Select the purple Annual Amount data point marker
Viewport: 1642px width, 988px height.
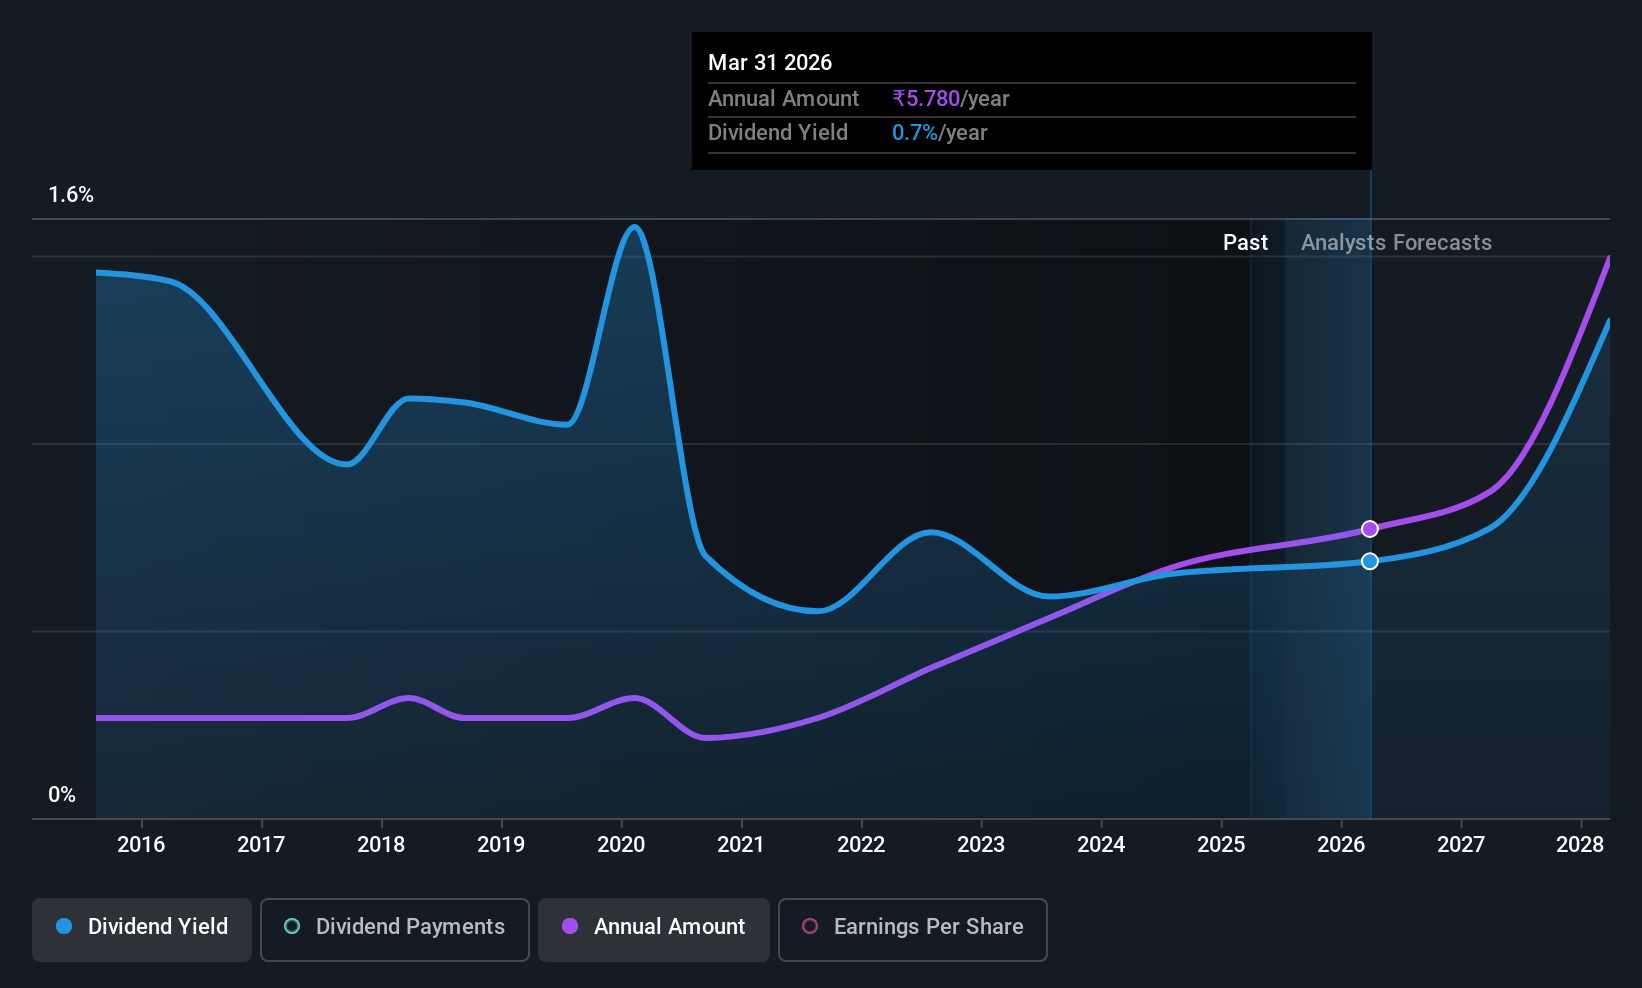click(1370, 528)
